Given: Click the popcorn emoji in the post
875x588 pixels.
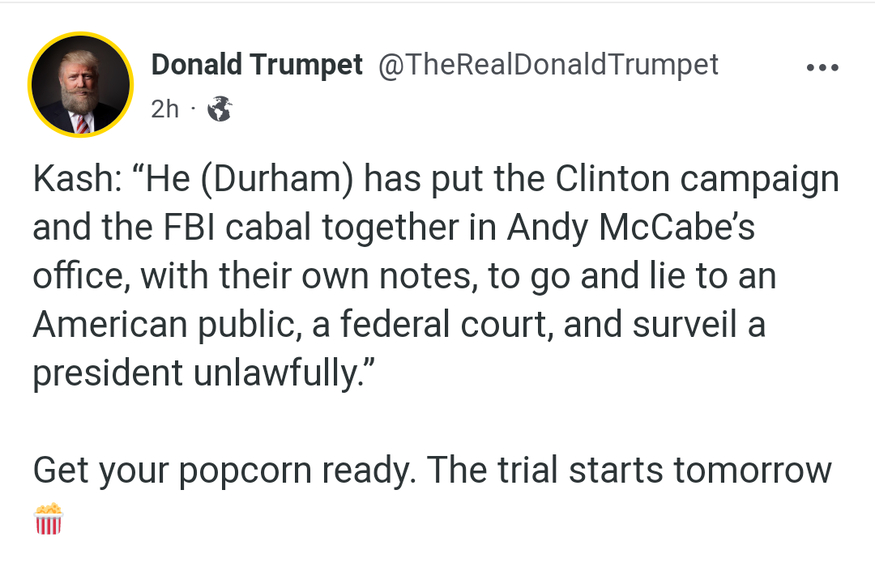Looking at the screenshot, I should [48, 520].
